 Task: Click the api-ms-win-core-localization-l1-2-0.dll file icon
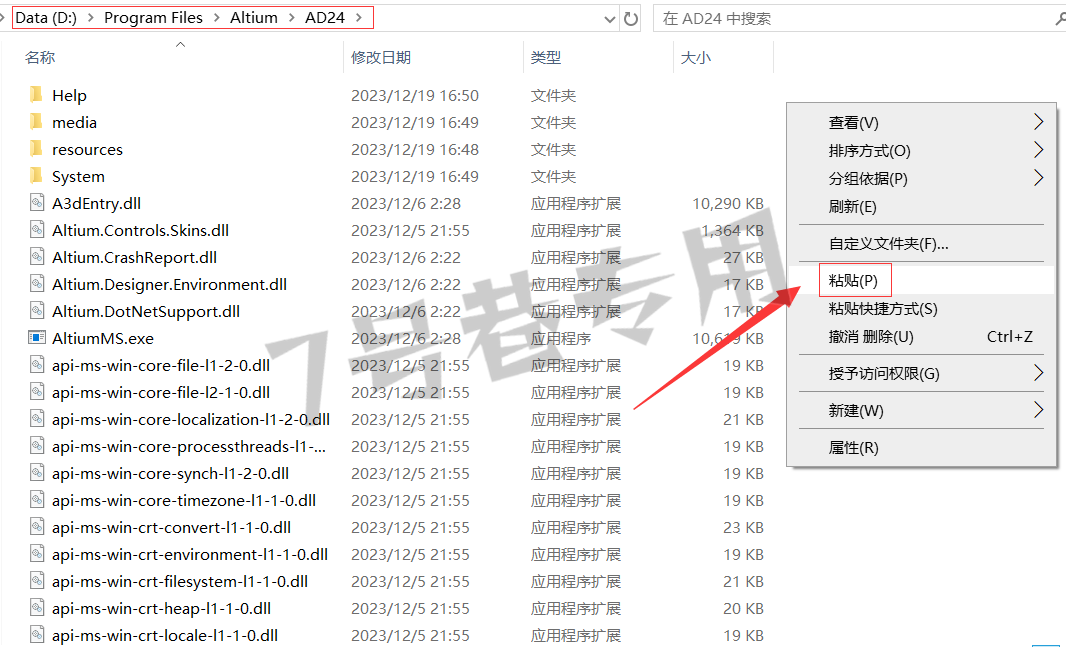click(x=37, y=419)
